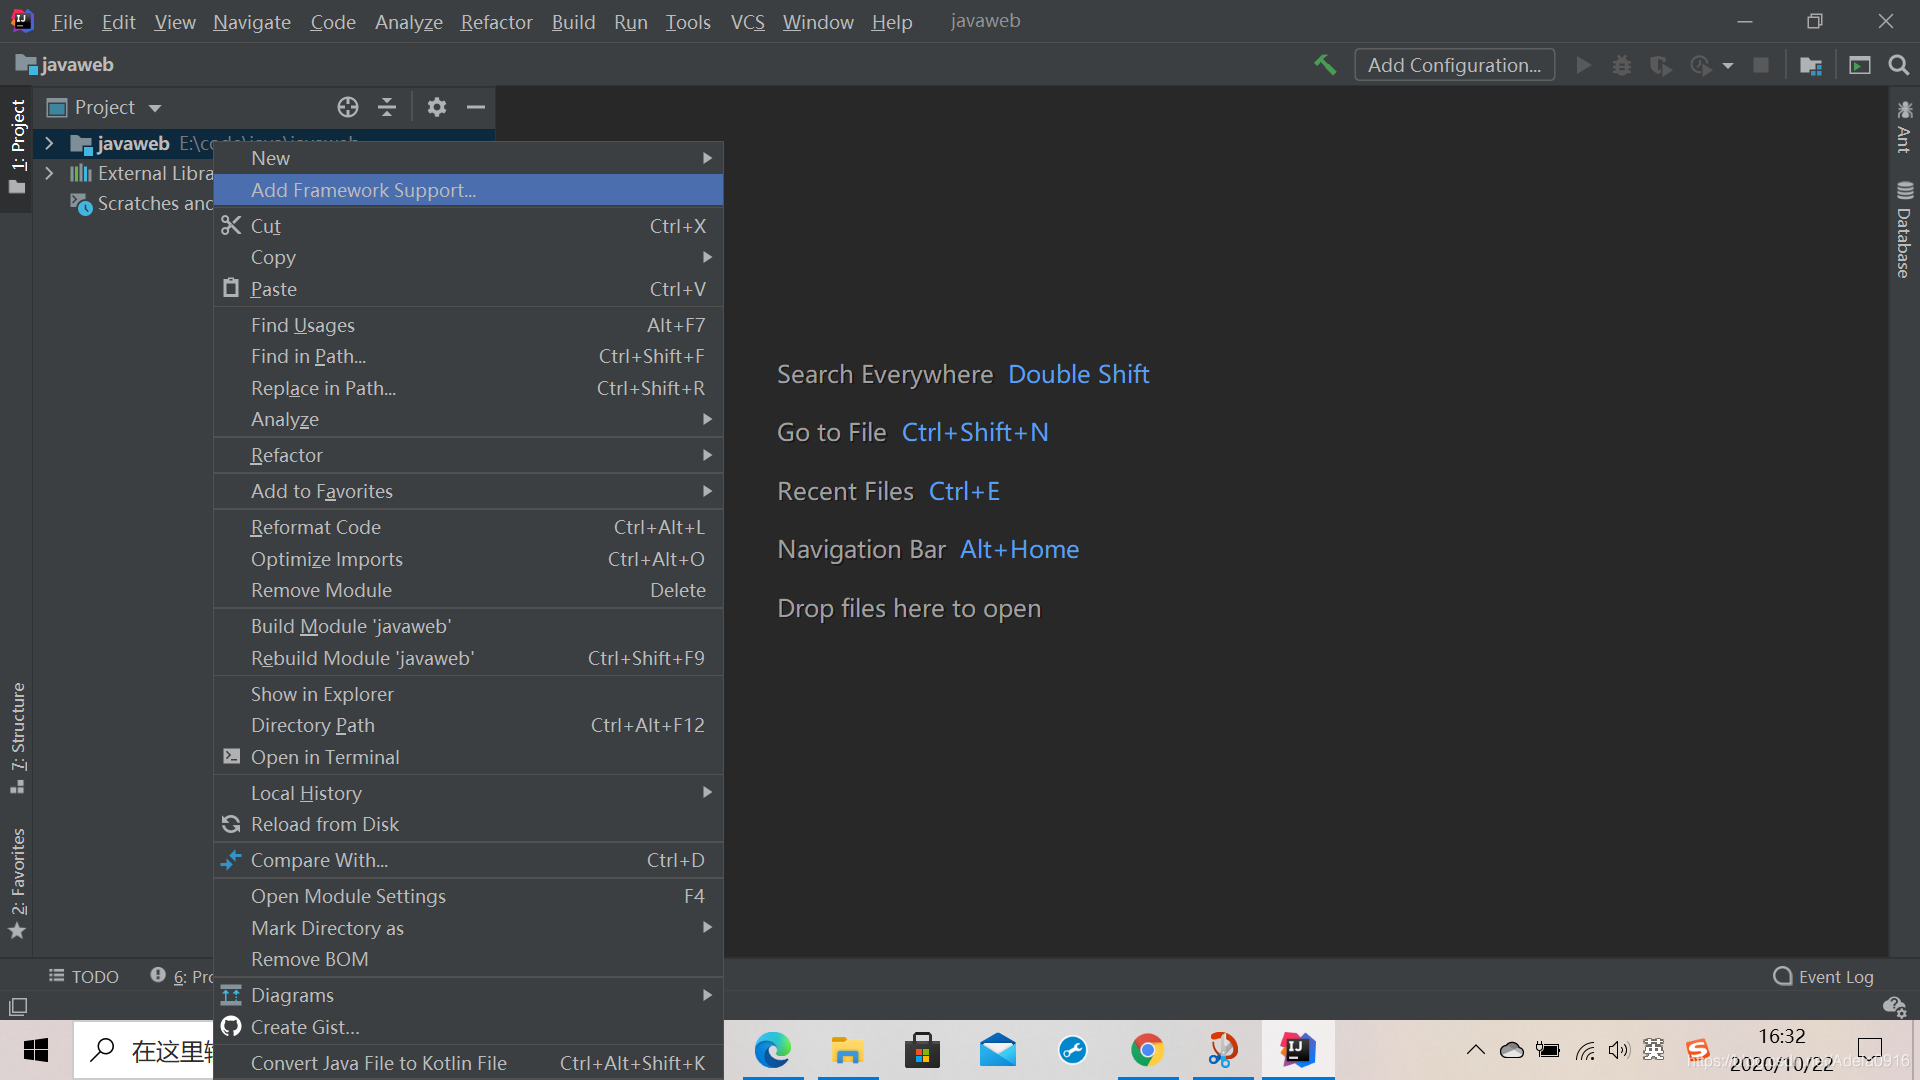Open Google Chrome from taskbar
Viewport: 1920px width, 1080px height.
[x=1147, y=1050]
